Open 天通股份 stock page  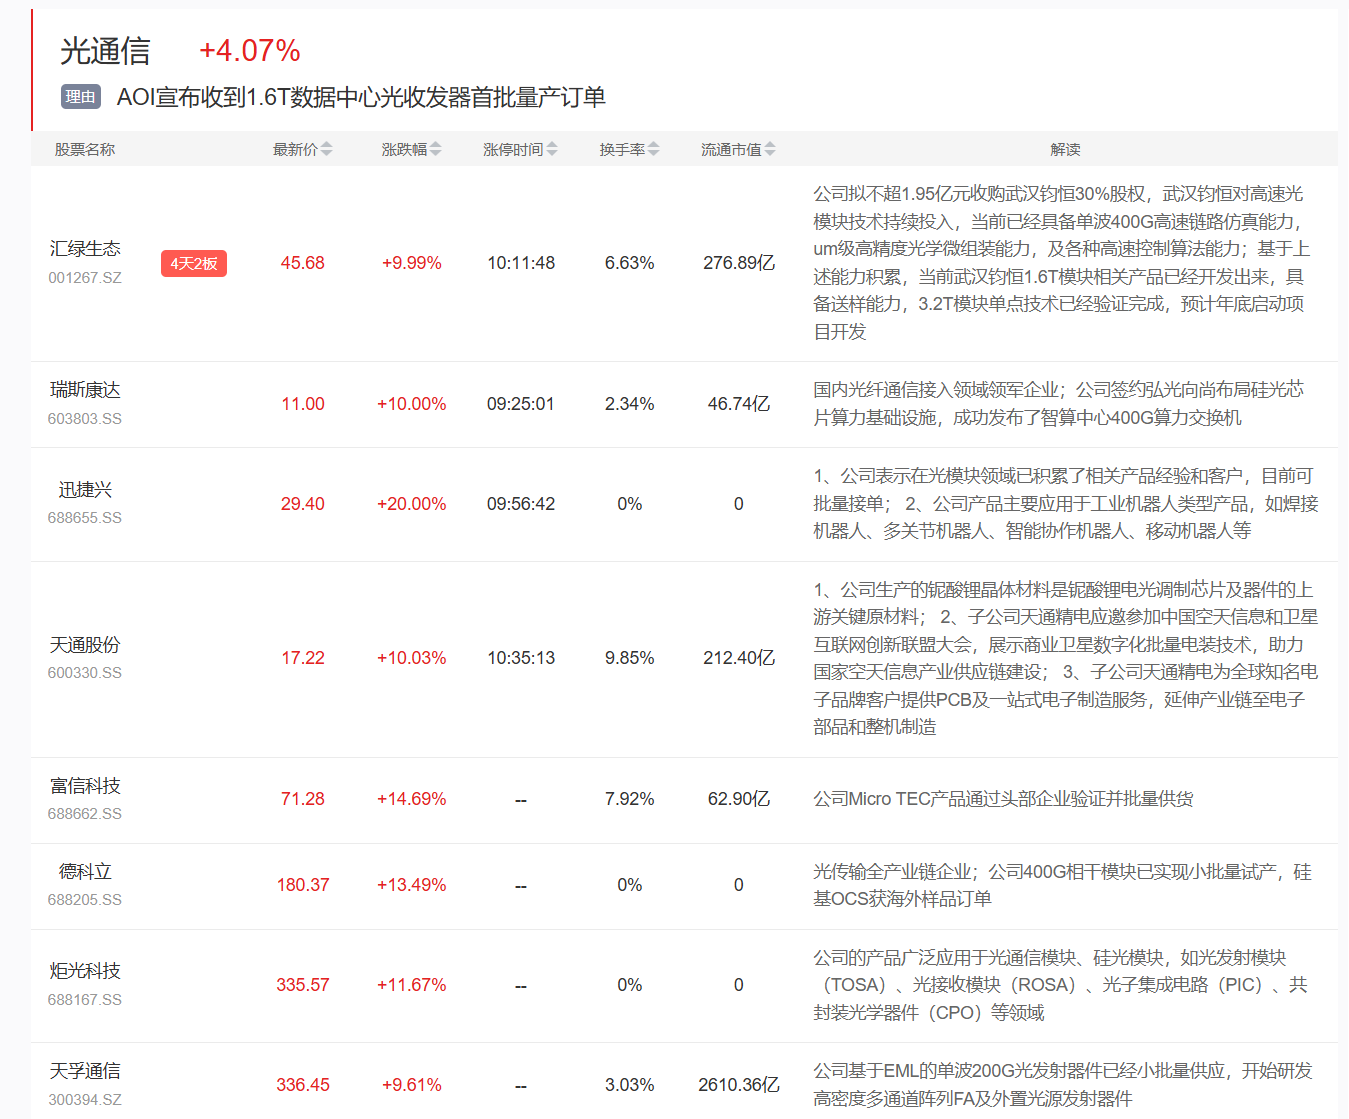pos(85,645)
